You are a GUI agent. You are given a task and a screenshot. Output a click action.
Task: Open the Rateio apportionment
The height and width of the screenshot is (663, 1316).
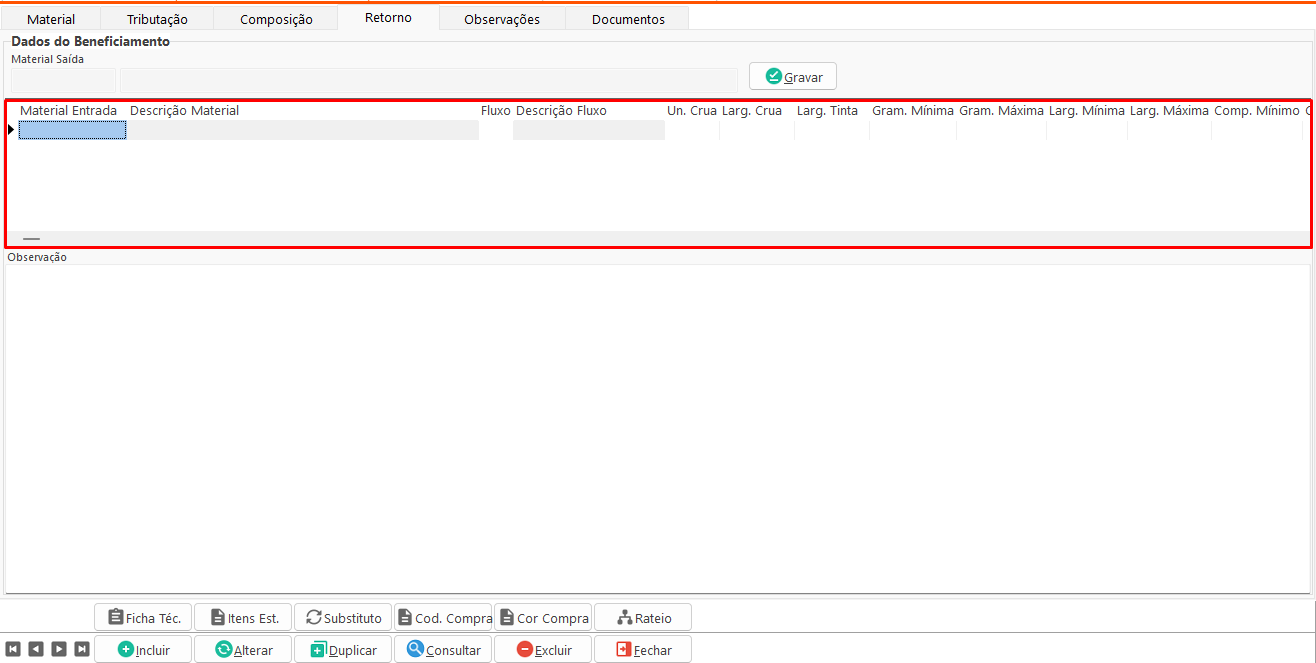[x=643, y=617]
